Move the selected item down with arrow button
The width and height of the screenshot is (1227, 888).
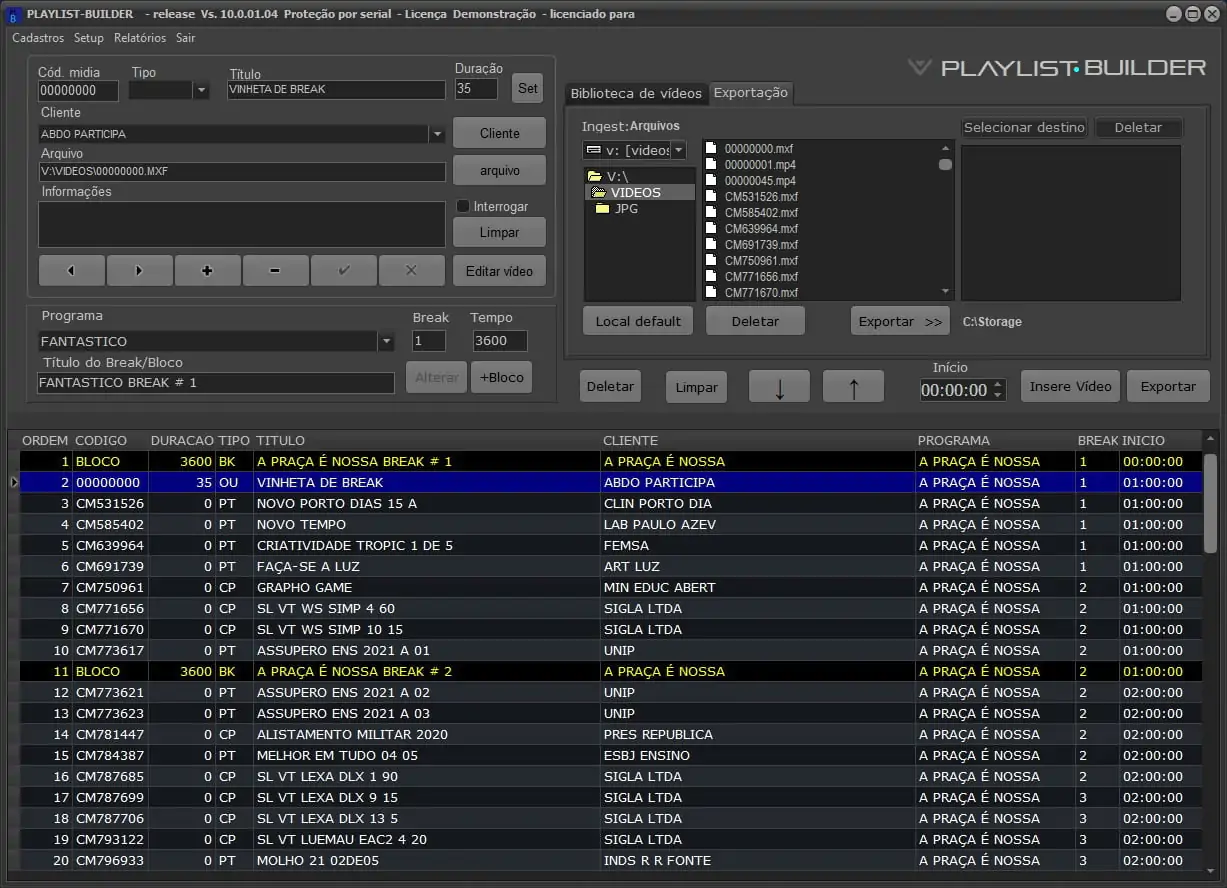pos(780,387)
